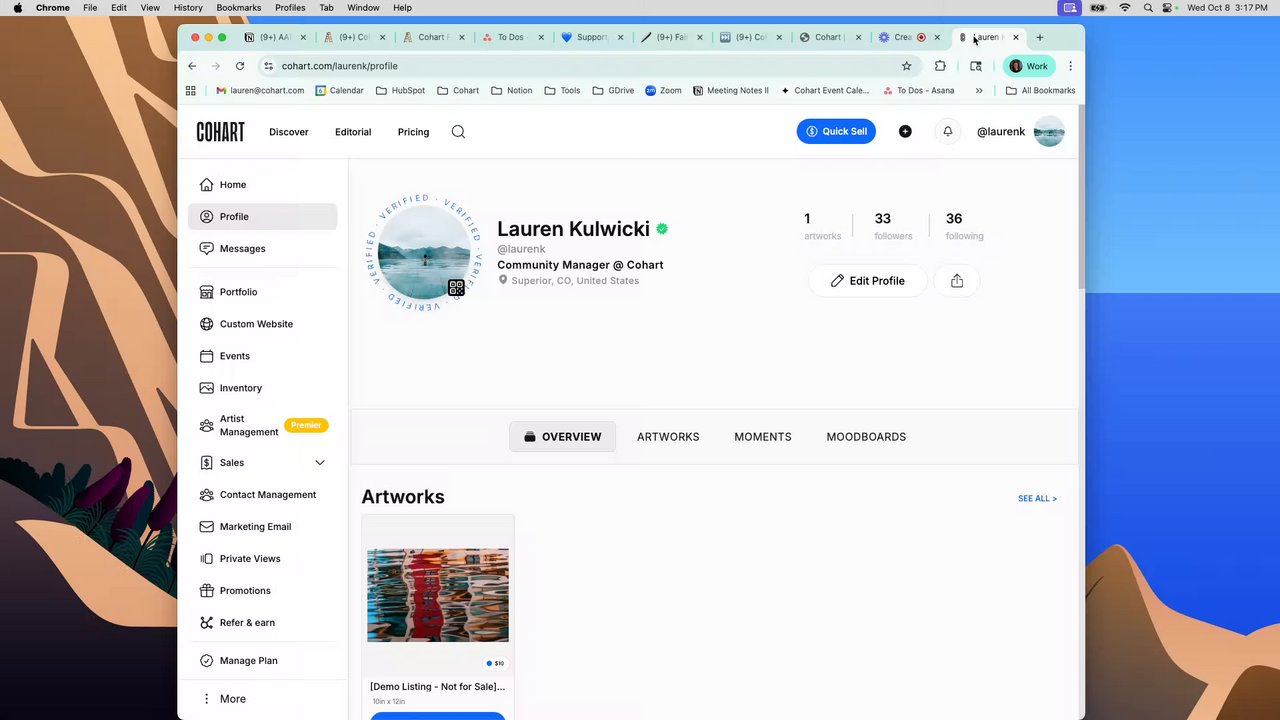Open the Apple menu
The height and width of the screenshot is (720, 1280).
[17, 8]
